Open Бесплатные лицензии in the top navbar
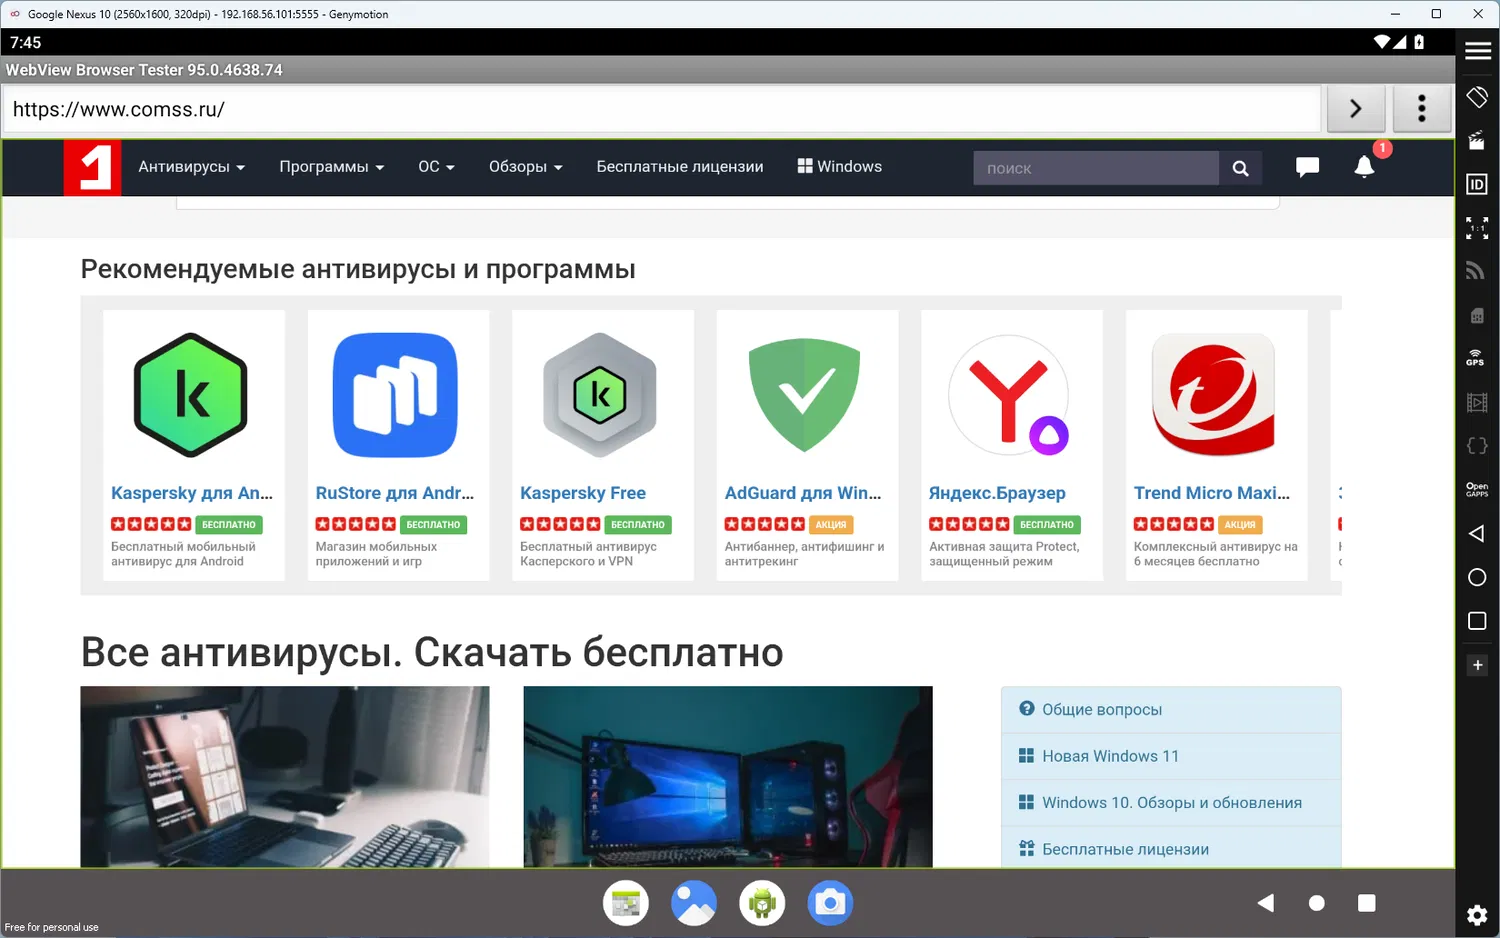Screen dimensions: 1500x938 pyautogui.click(x=680, y=167)
